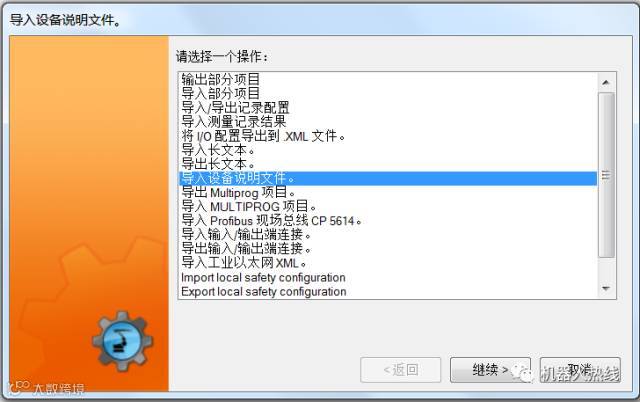Click the 继续 > button
Viewport: 640px width, 402px height.
(x=490, y=370)
